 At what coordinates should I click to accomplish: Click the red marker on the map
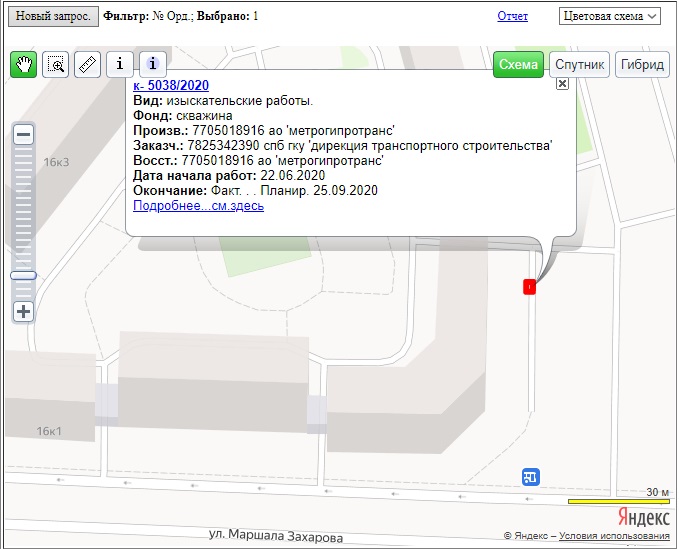tap(529, 287)
